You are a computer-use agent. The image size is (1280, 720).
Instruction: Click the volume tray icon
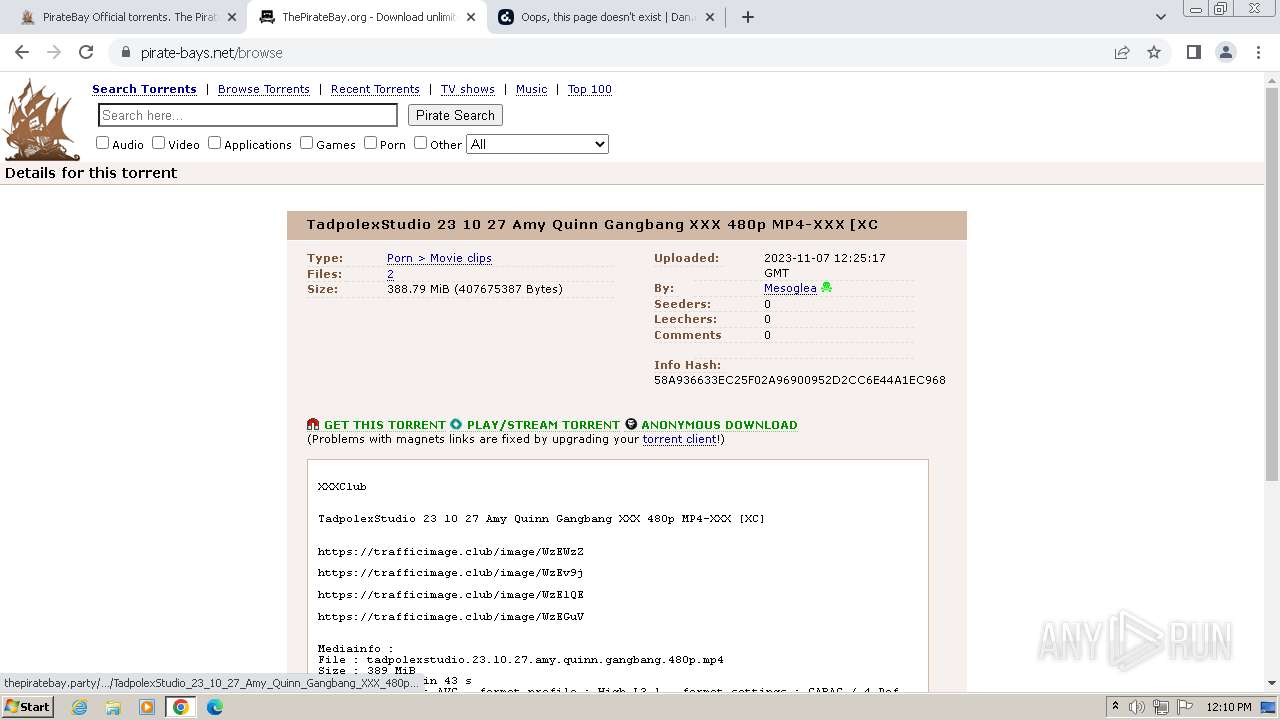[x=1137, y=707]
